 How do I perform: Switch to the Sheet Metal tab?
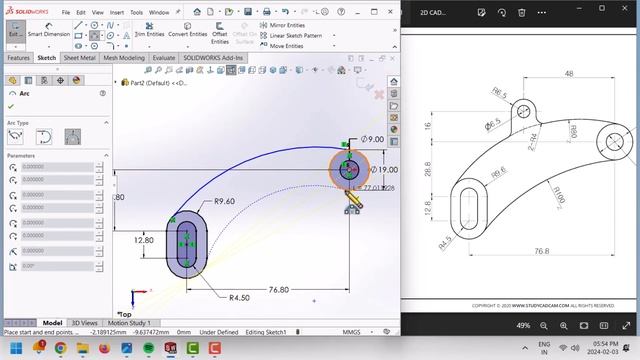tap(80, 58)
